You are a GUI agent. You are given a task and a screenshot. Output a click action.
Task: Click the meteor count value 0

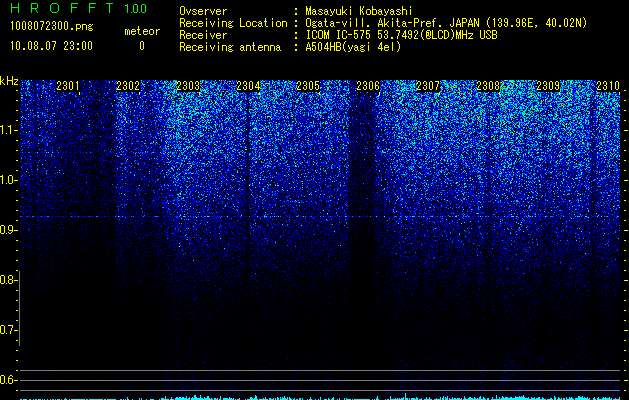142,46
